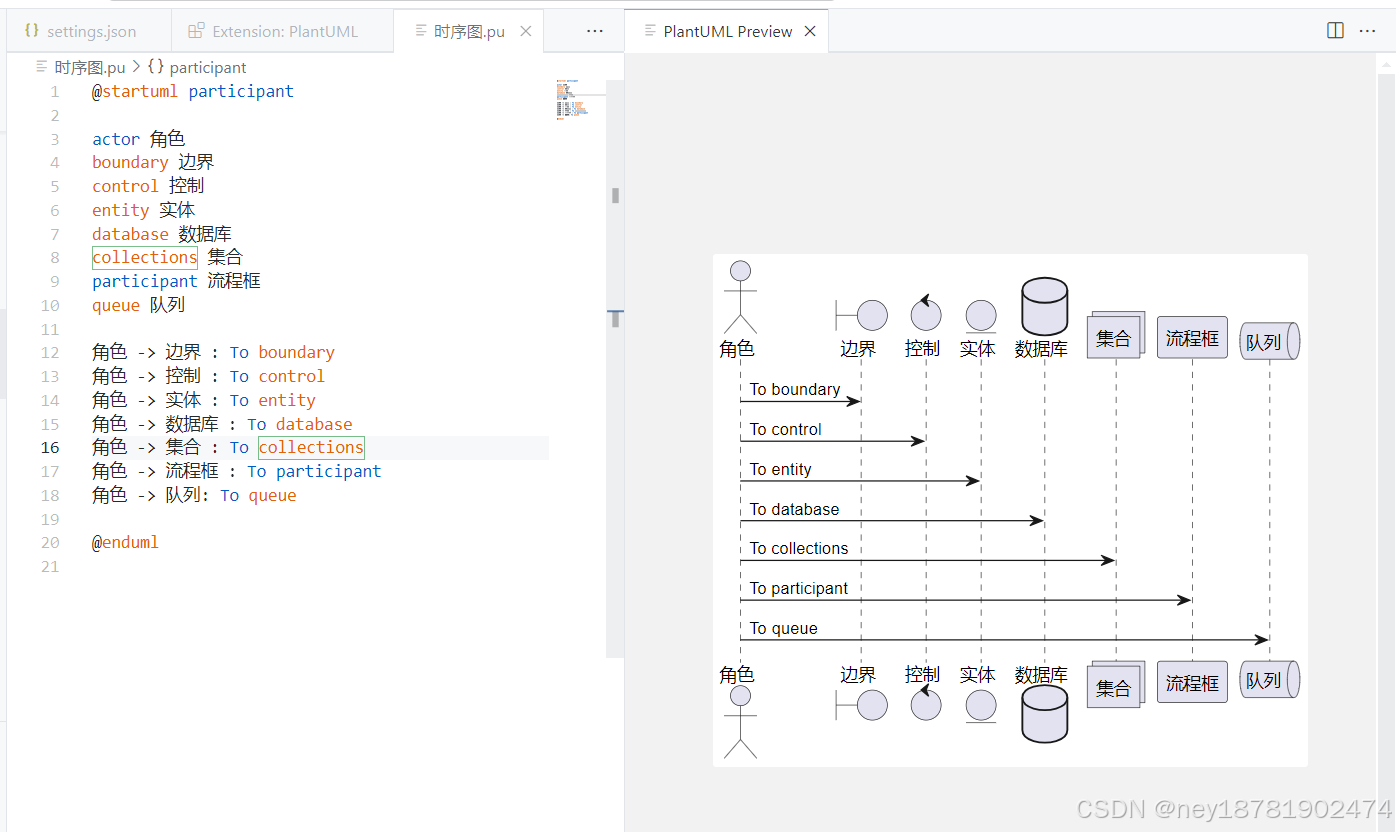Click the top 集合 collections box

click(1115, 335)
